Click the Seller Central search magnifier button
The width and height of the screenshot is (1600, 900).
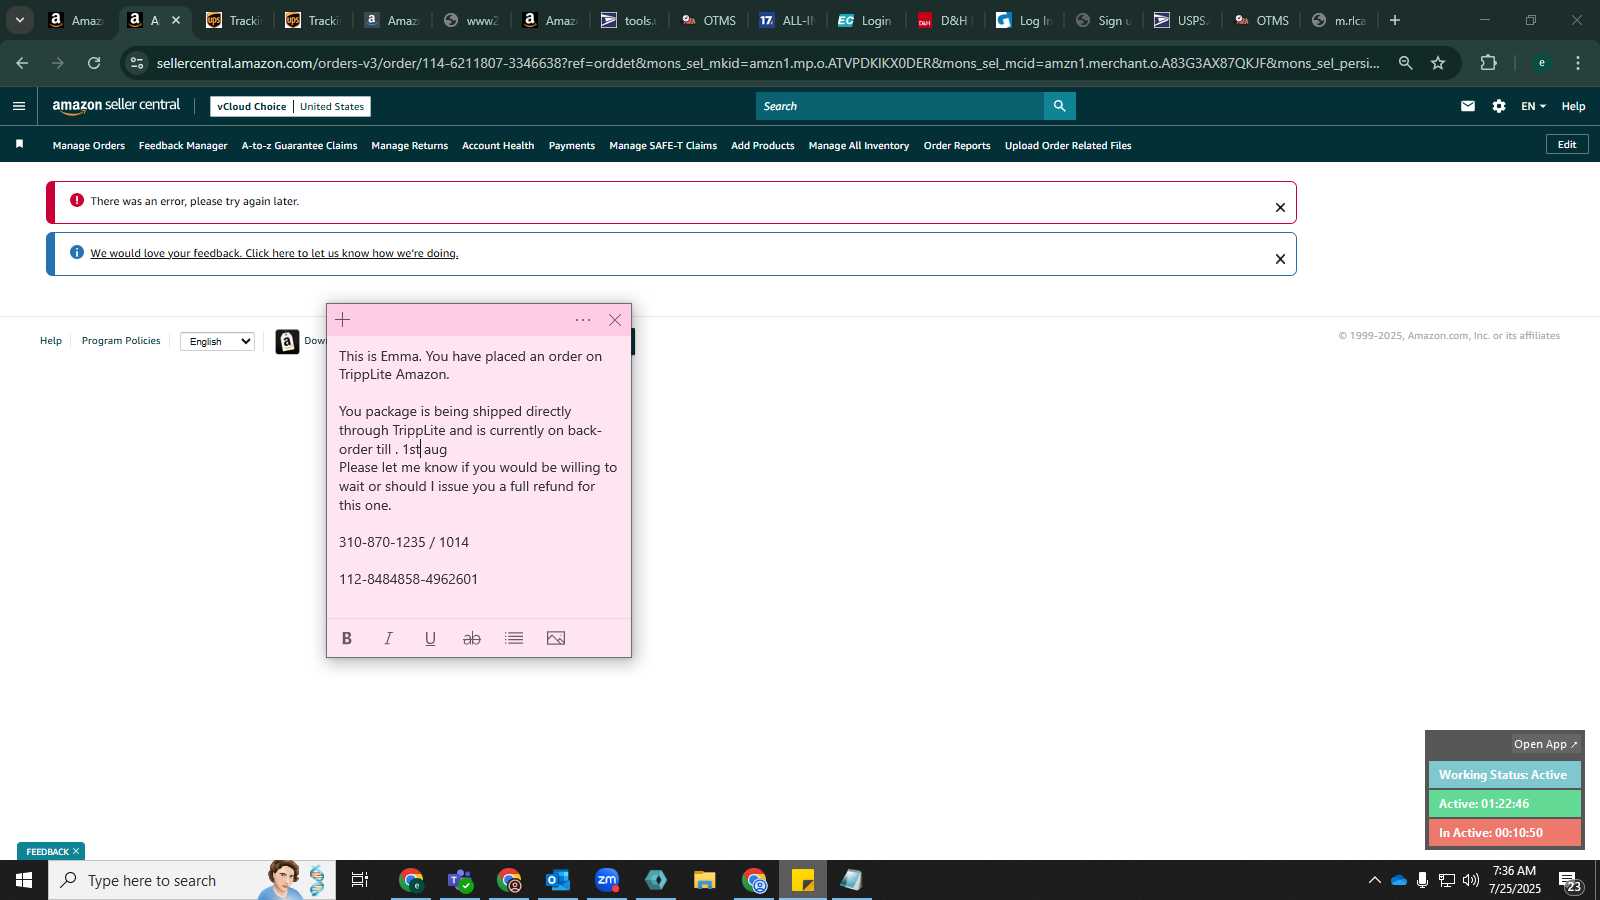coord(1060,106)
